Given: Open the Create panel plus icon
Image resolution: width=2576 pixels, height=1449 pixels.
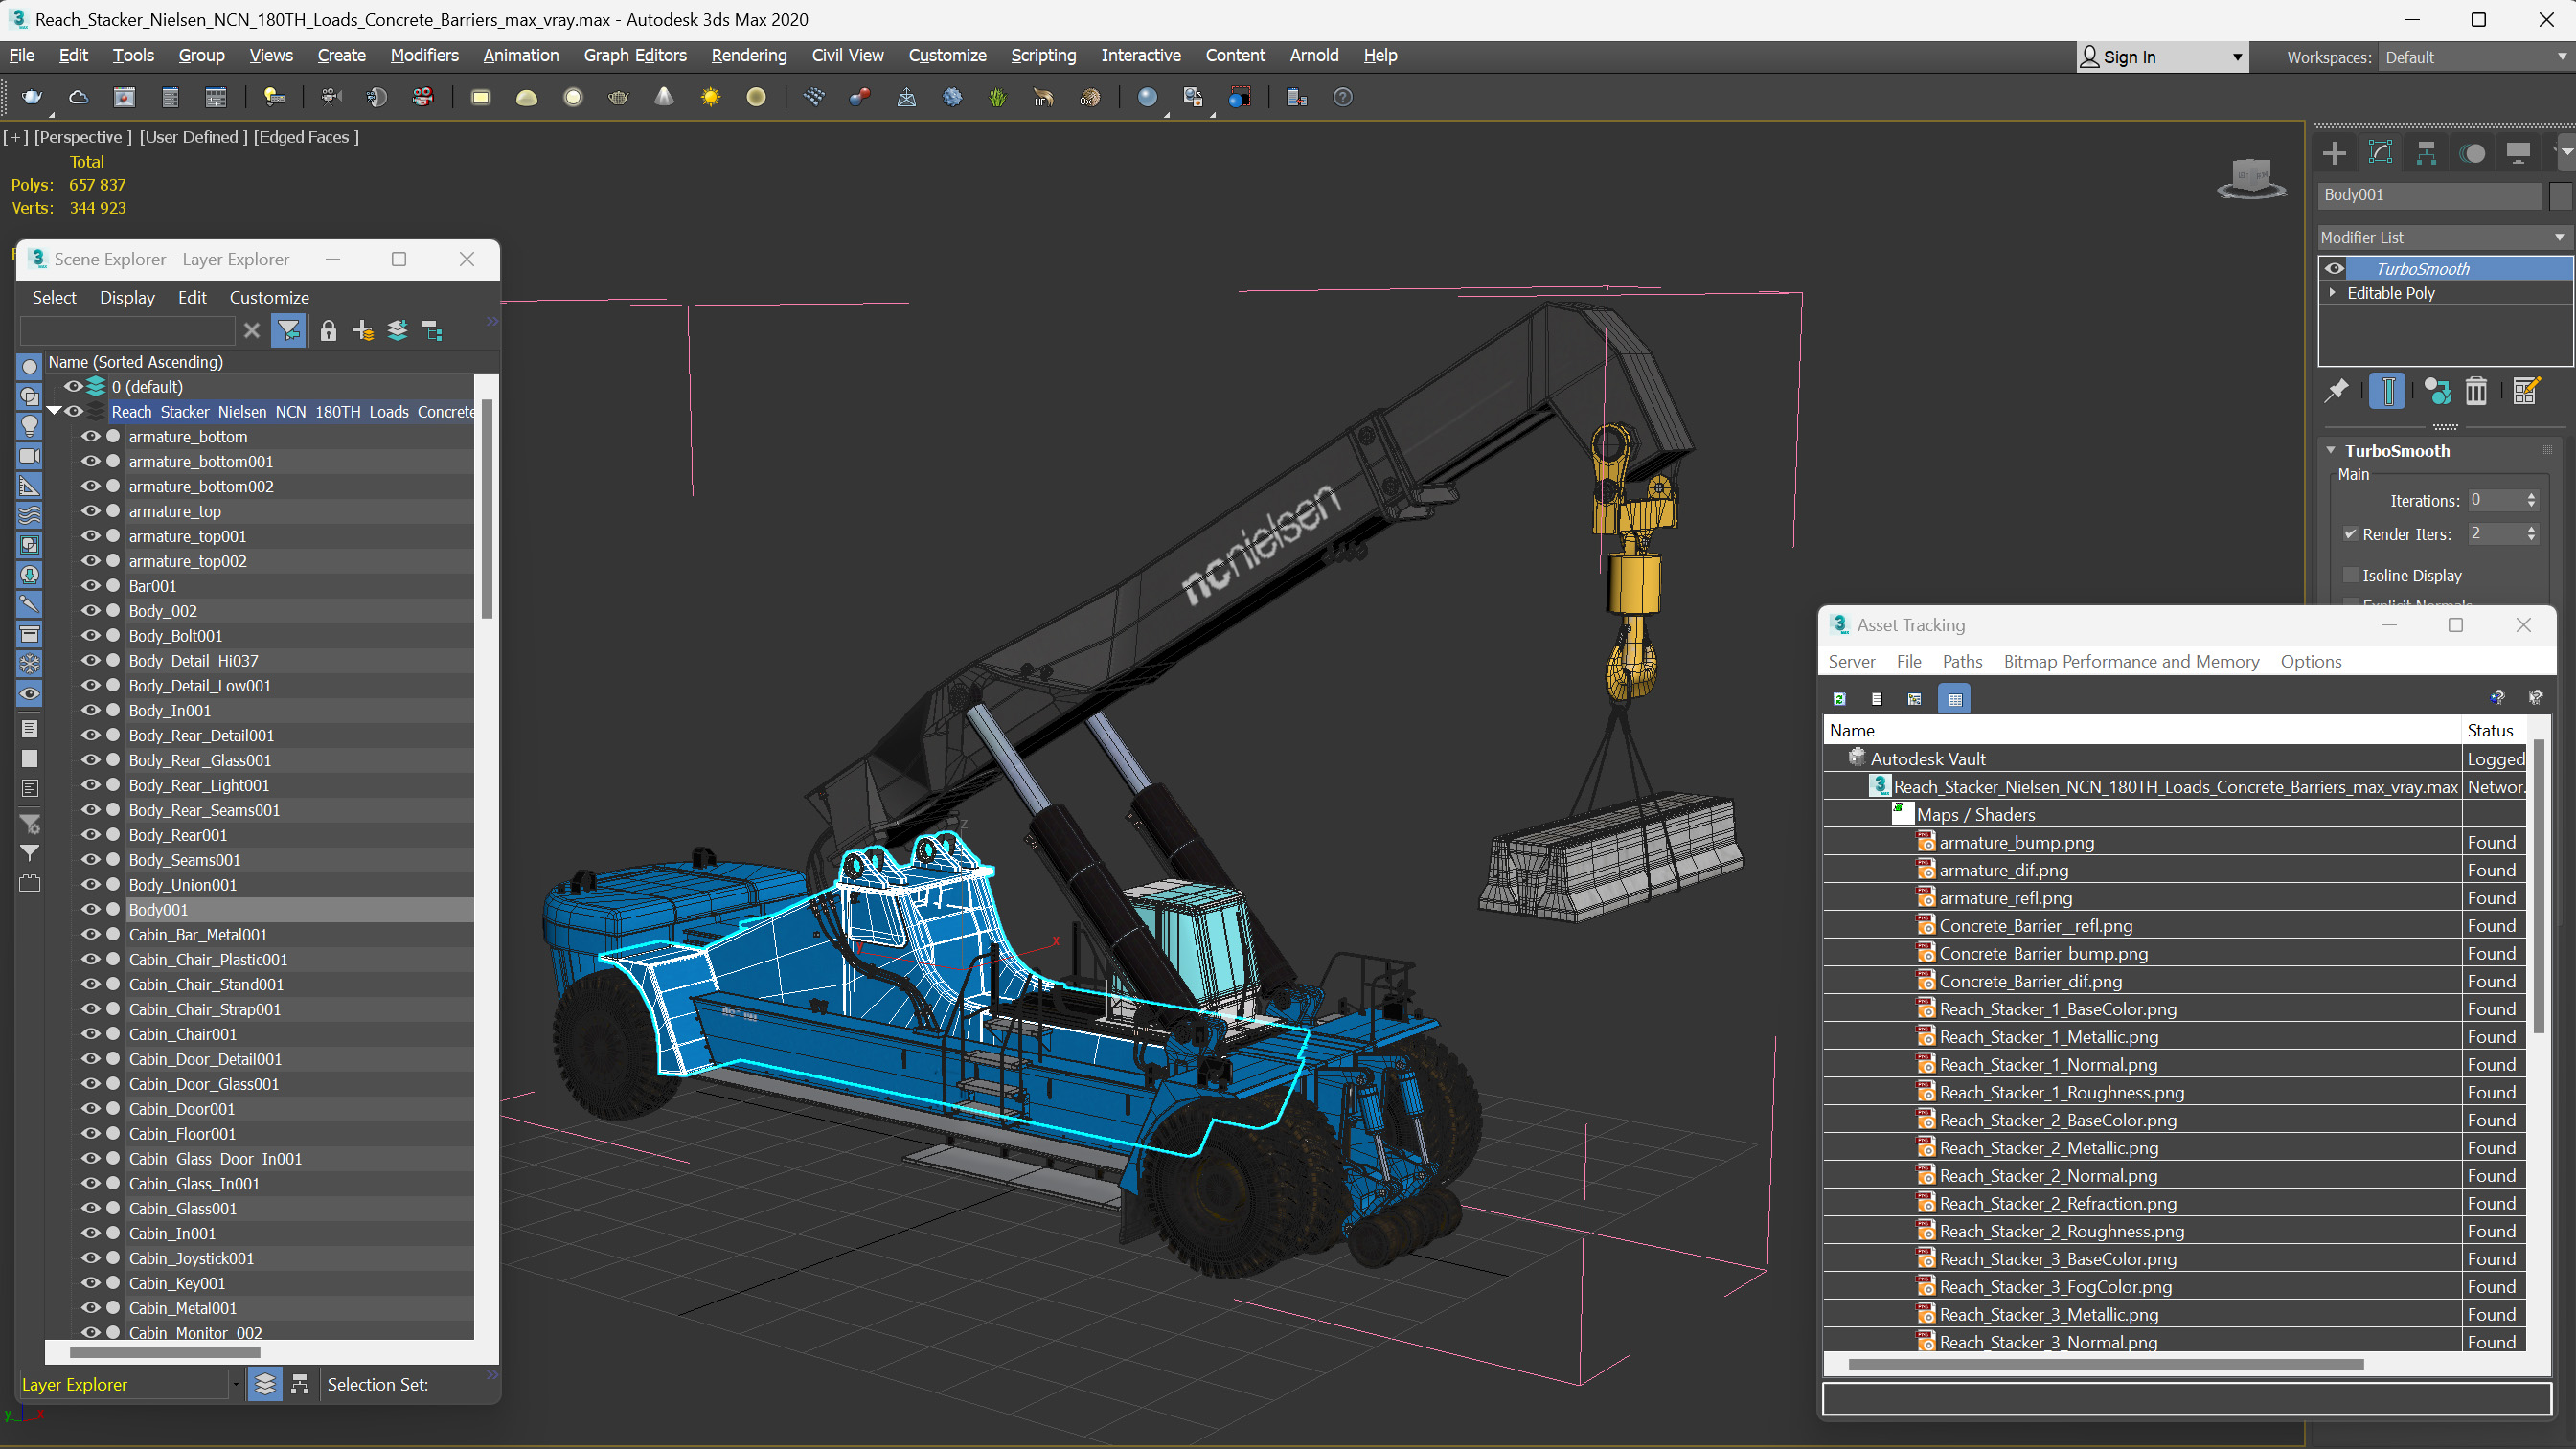Looking at the screenshot, I should coord(2334,153).
